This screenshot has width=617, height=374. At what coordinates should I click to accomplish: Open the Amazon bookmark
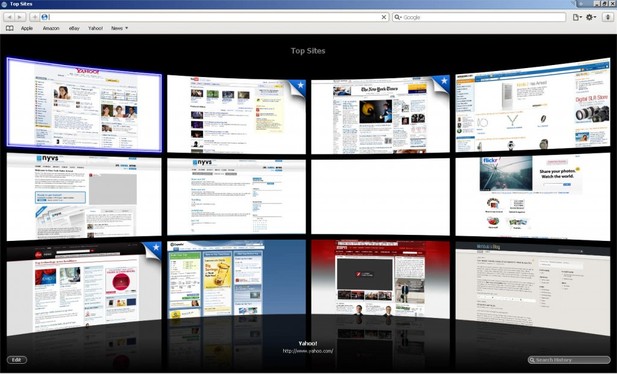pos(51,28)
